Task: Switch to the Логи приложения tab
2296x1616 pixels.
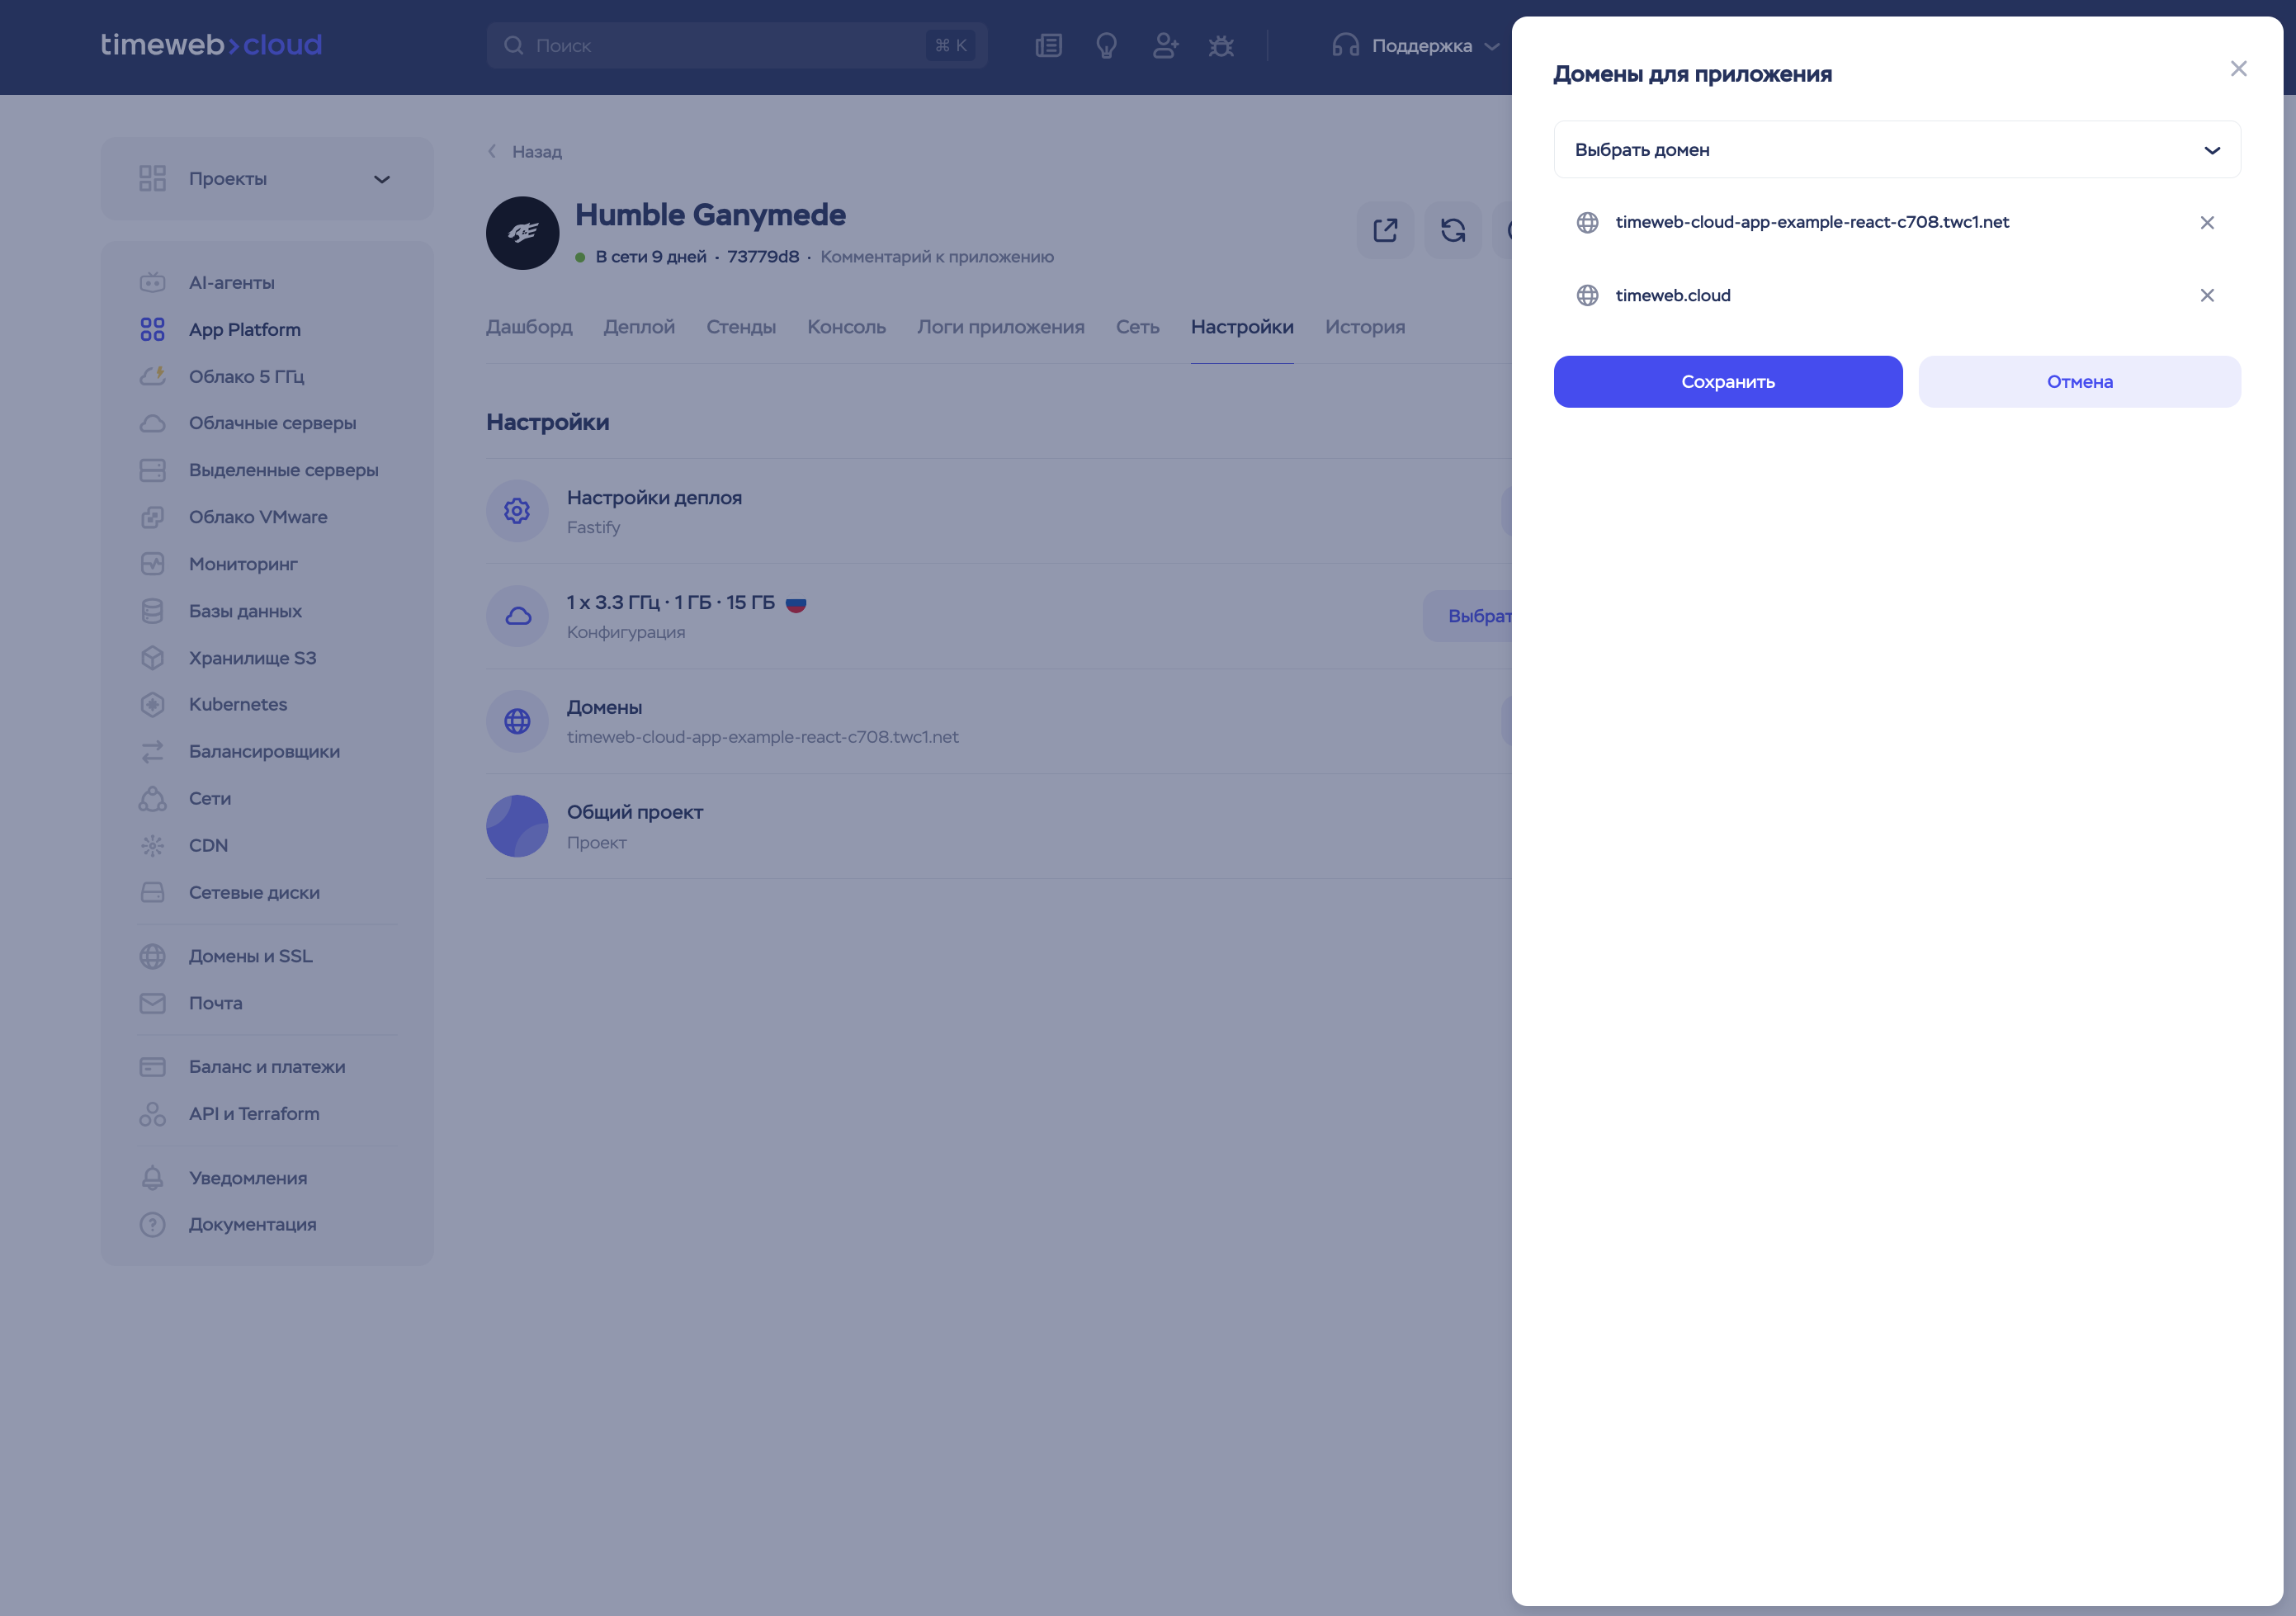Action: point(1001,327)
